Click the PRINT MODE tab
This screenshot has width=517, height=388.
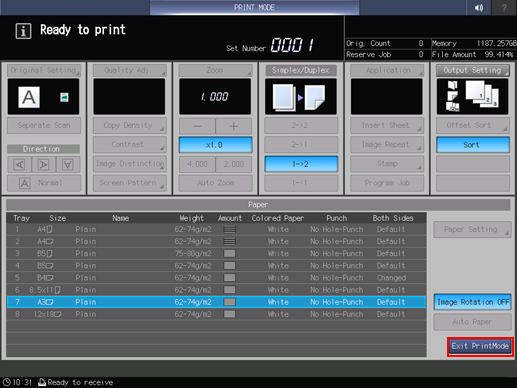click(254, 7)
